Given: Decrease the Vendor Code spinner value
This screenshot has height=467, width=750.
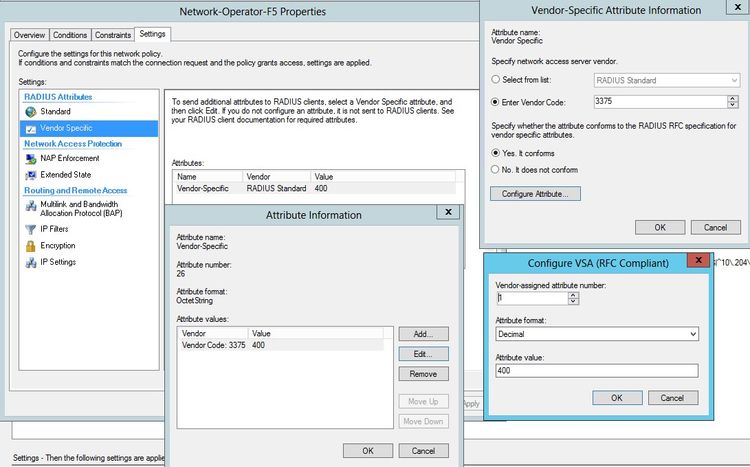Looking at the screenshot, I should point(732,105).
